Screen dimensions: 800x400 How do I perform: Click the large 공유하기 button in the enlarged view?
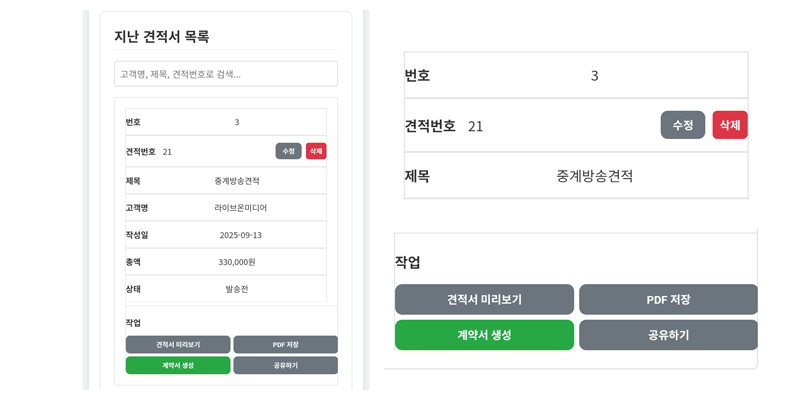pyautogui.click(x=668, y=335)
